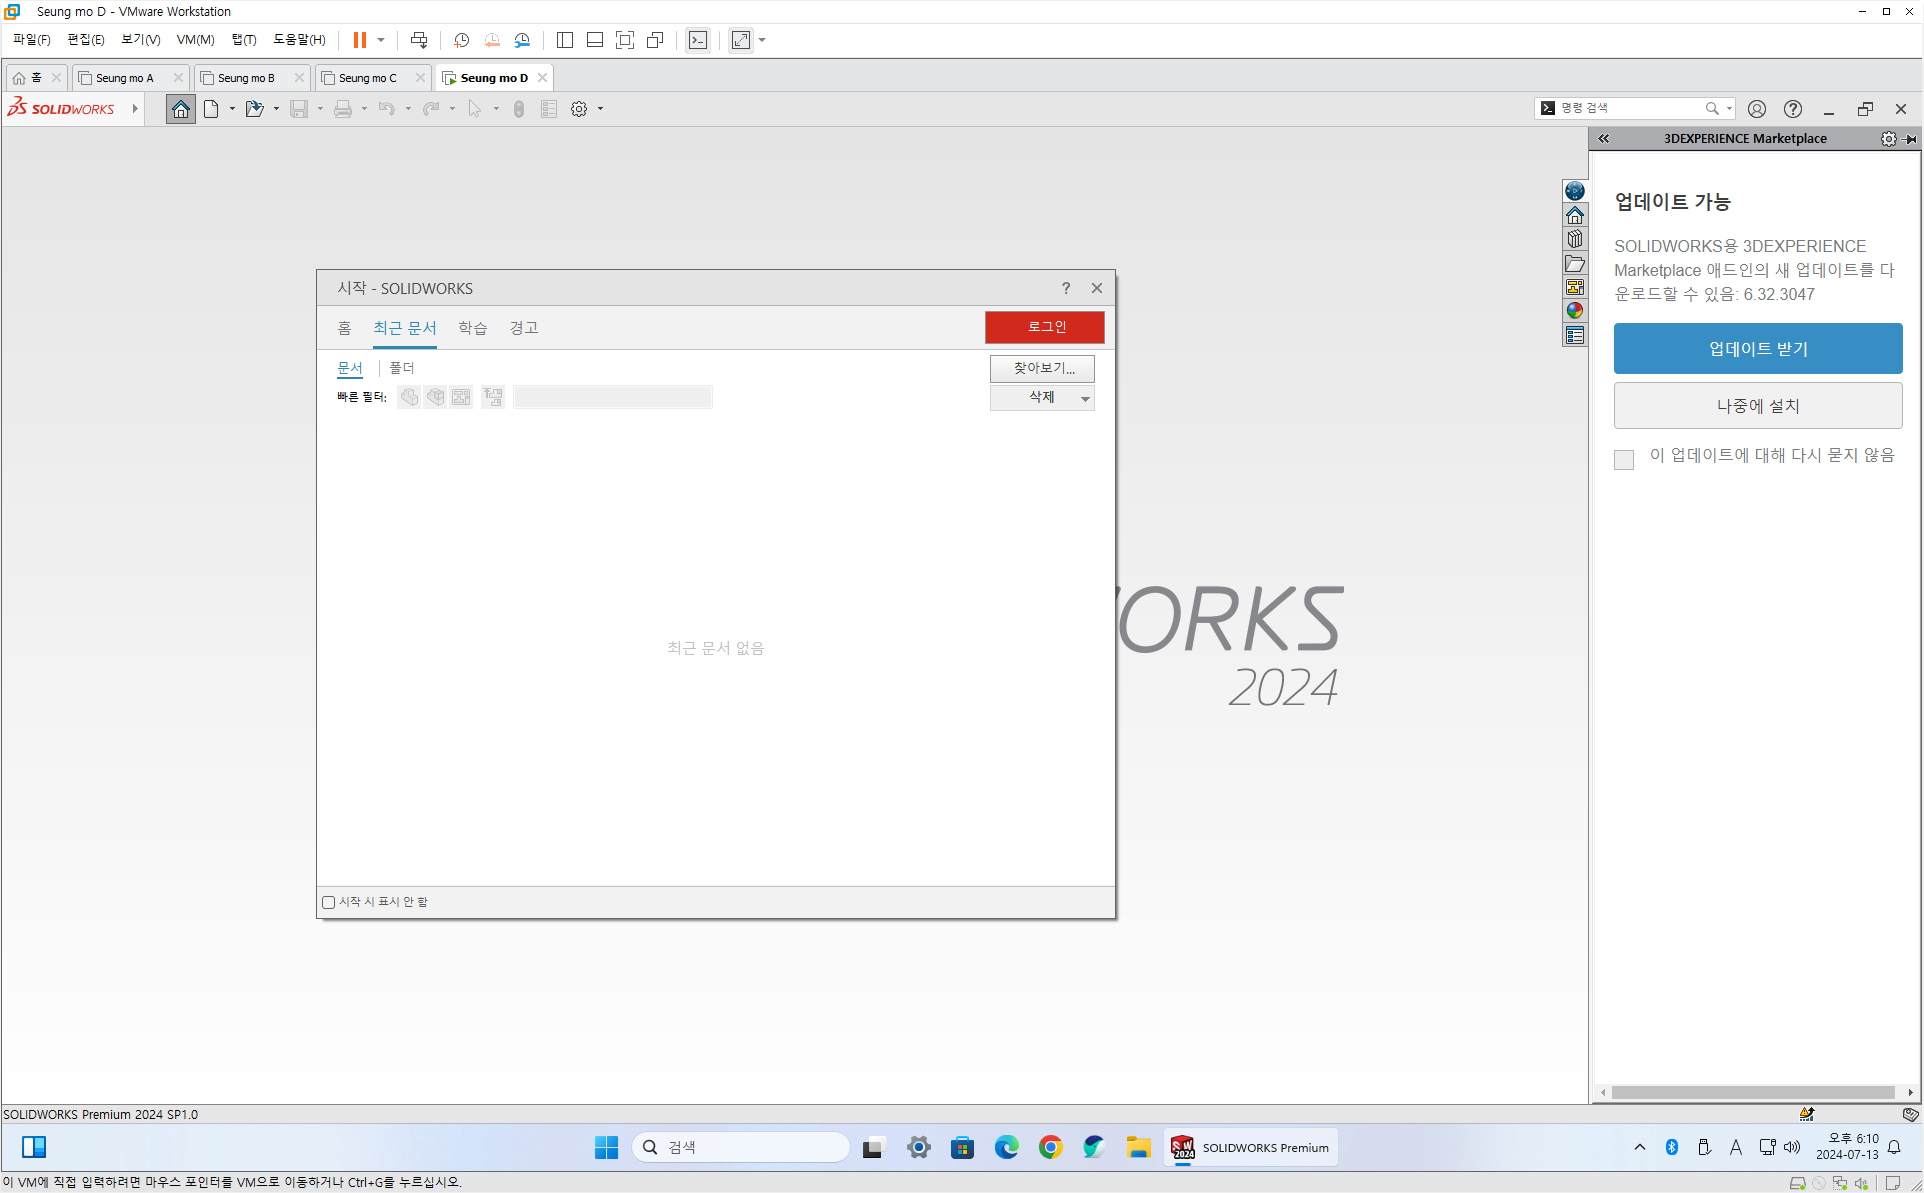The width and height of the screenshot is (1924, 1193).
Task: Click the Options gear icon in toolbar
Action: tap(579, 109)
